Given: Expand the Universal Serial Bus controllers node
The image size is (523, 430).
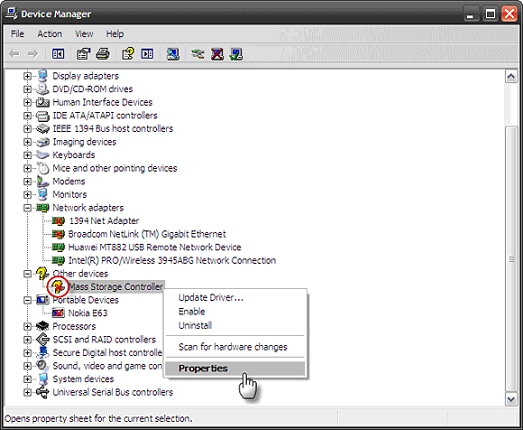Looking at the screenshot, I should pyautogui.click(x=27, y=392).
